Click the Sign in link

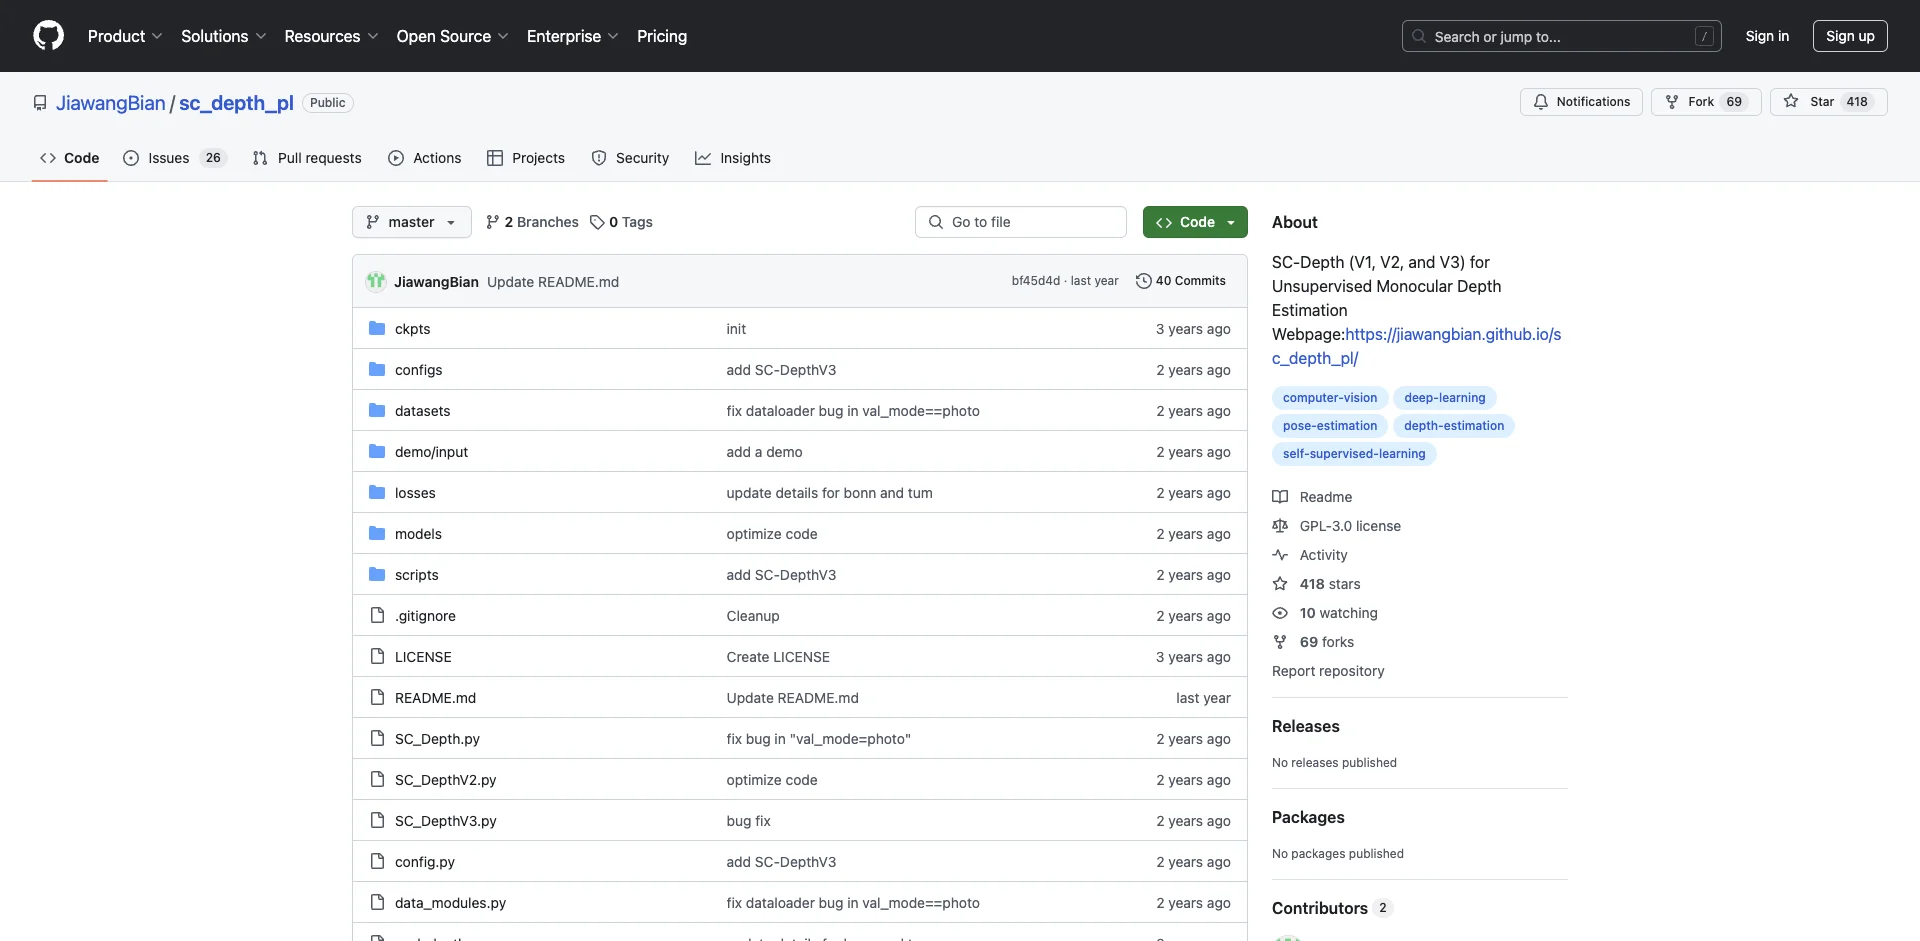click(1767, 36)
